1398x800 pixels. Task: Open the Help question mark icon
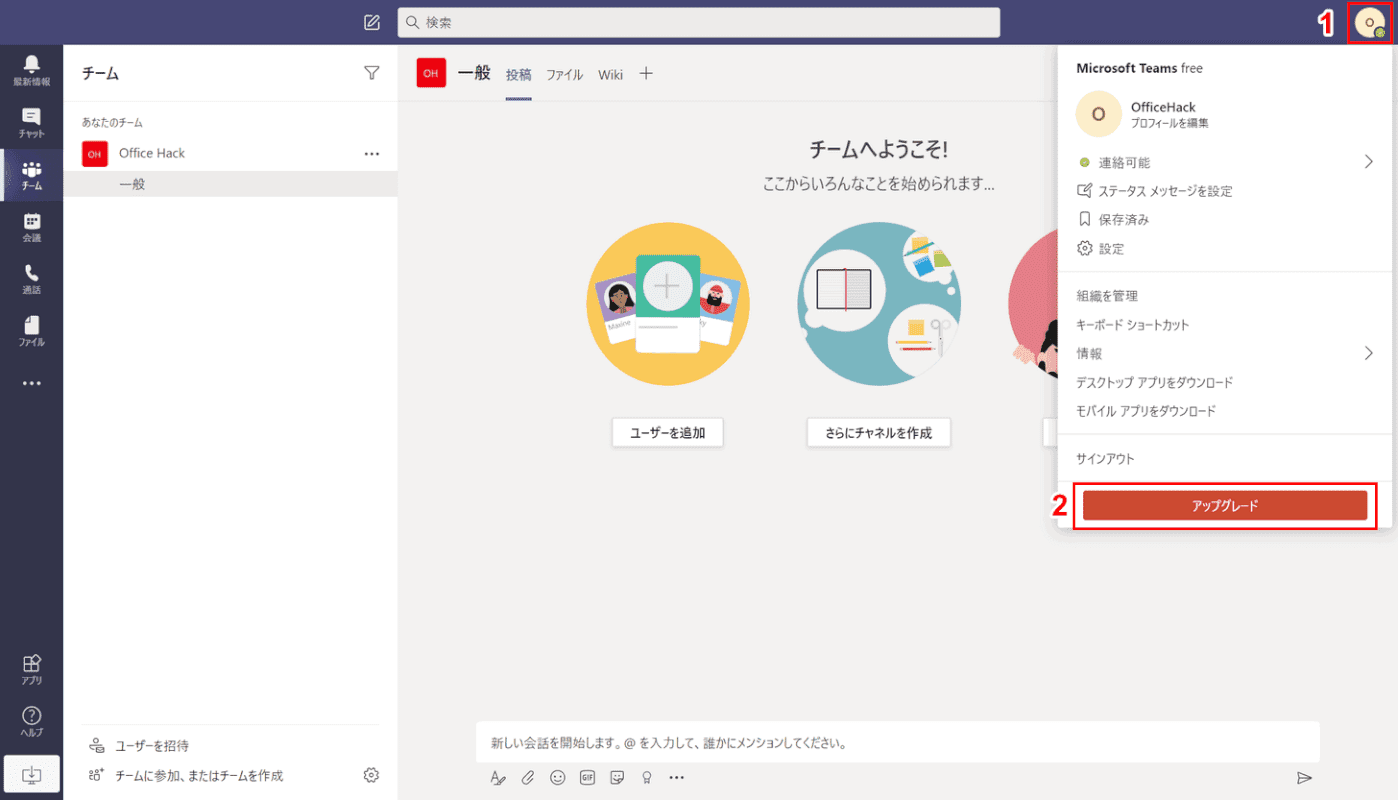point(31,721)
